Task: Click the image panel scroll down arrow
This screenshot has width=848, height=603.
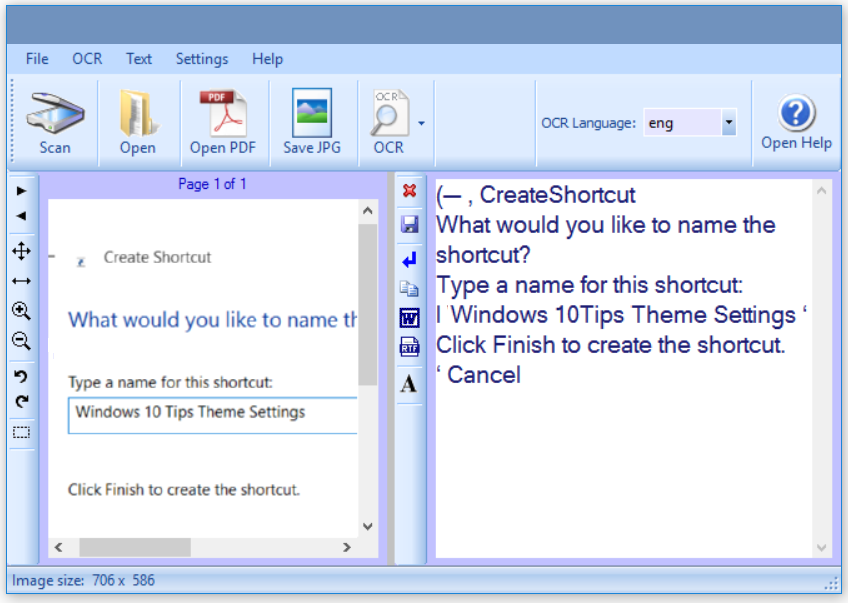Action: tap(368, 526)
